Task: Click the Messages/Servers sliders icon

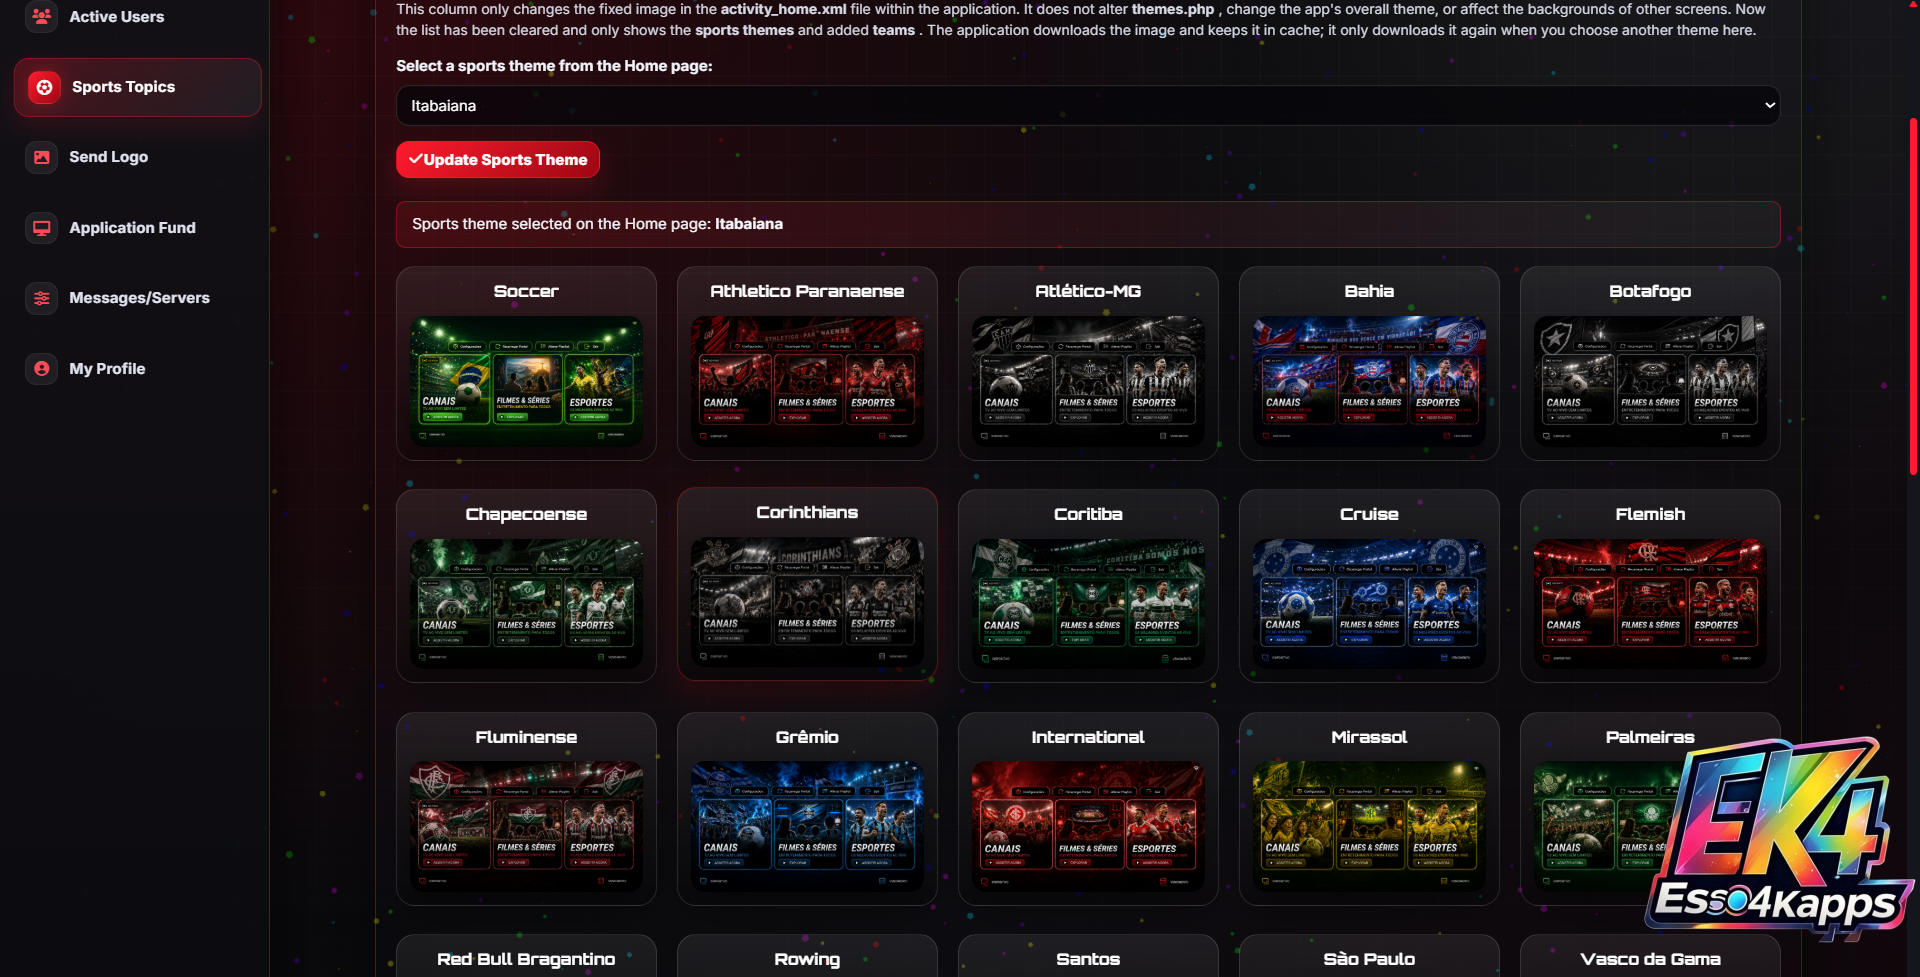Action: [41, 298]
